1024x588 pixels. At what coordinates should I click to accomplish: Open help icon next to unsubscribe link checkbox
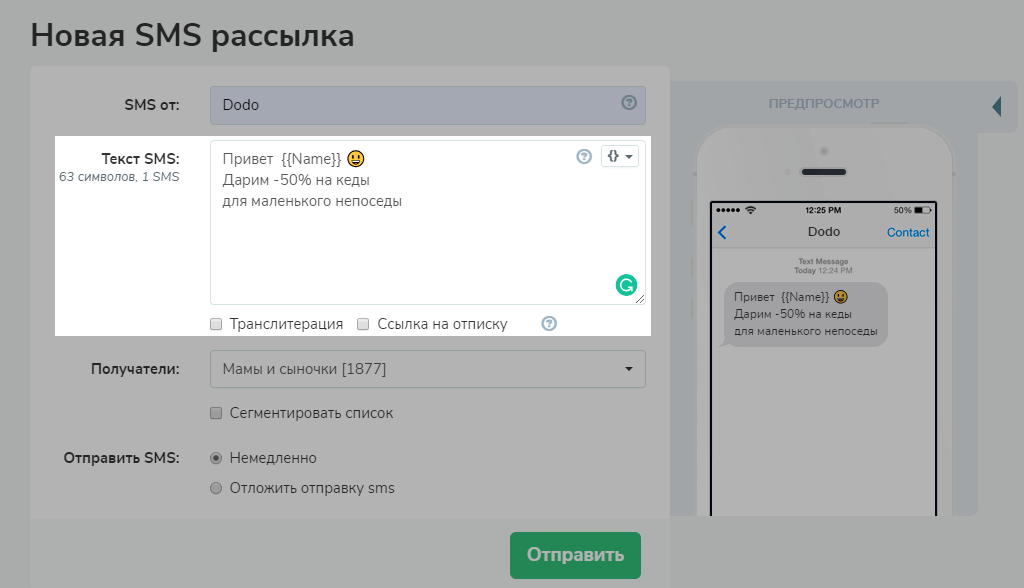(x=548, y=323)
